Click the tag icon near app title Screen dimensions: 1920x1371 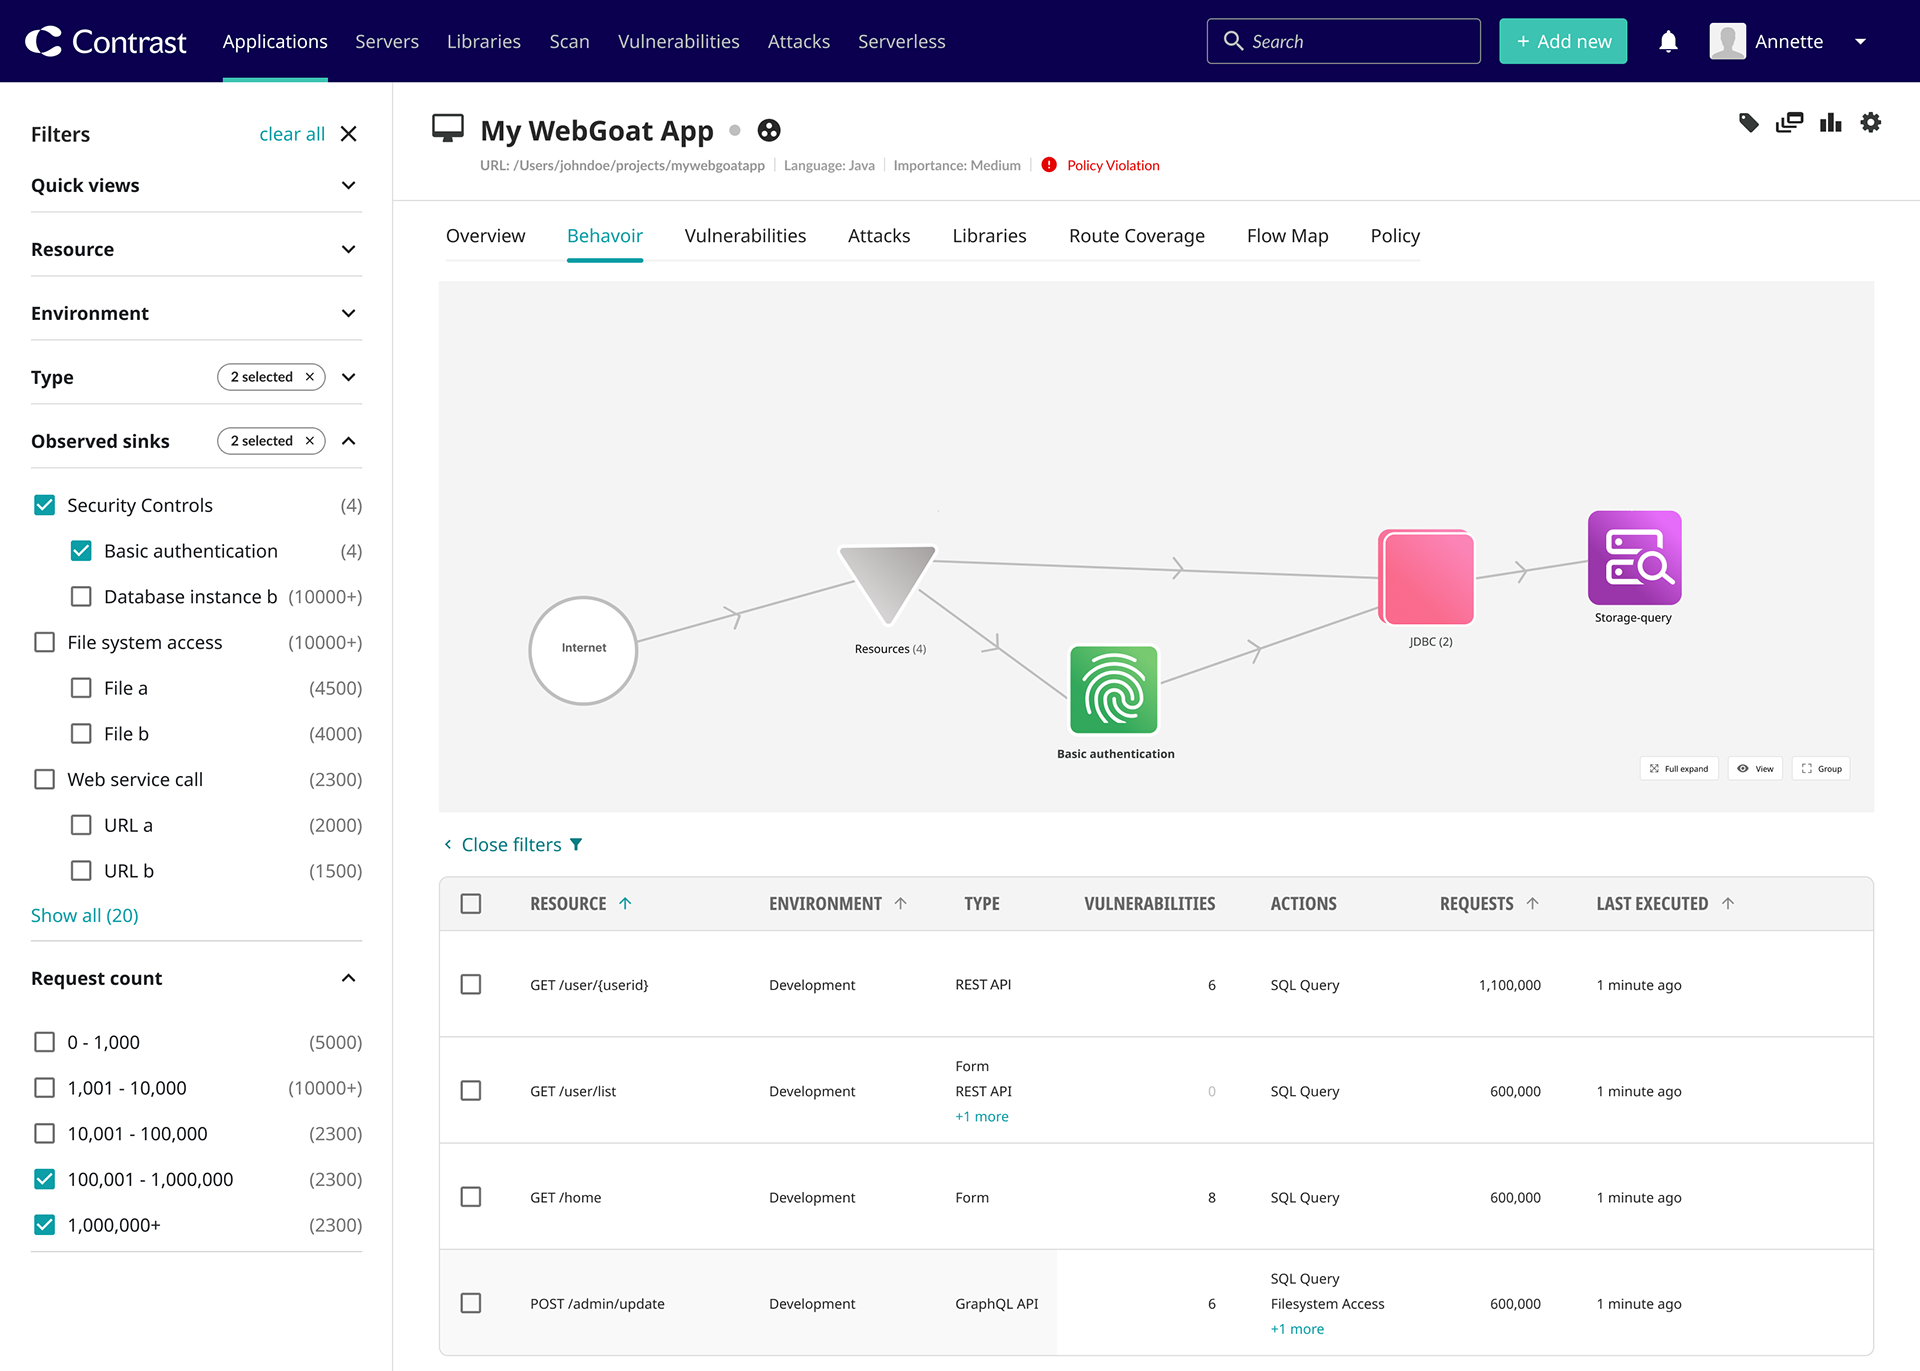1748,123
